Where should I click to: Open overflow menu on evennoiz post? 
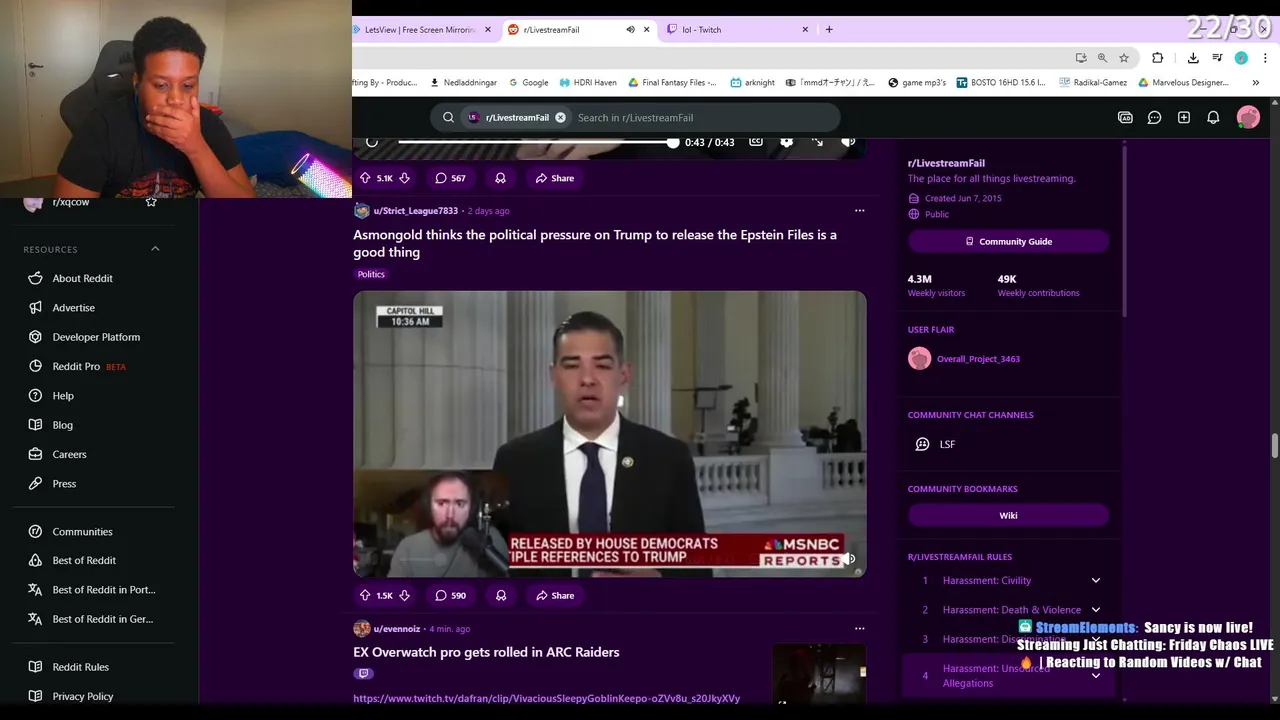(x=859, y=628)
